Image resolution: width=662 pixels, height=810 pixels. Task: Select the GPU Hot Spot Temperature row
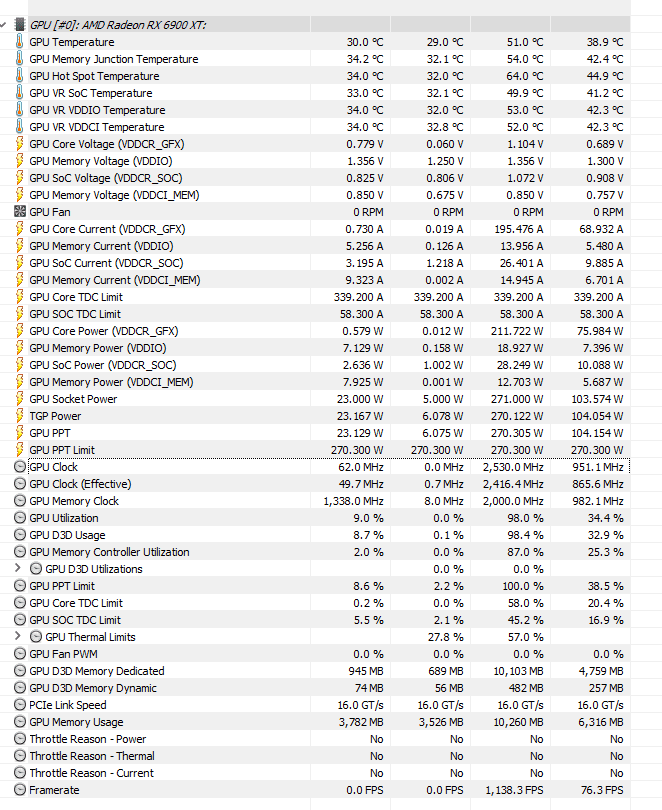(x=315, y=76)
